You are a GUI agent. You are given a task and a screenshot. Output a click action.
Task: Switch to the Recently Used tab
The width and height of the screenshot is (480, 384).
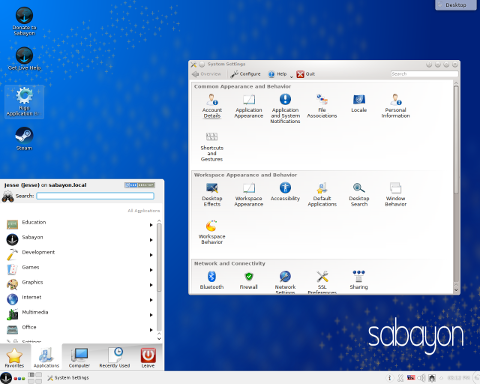tap(115, 357)
